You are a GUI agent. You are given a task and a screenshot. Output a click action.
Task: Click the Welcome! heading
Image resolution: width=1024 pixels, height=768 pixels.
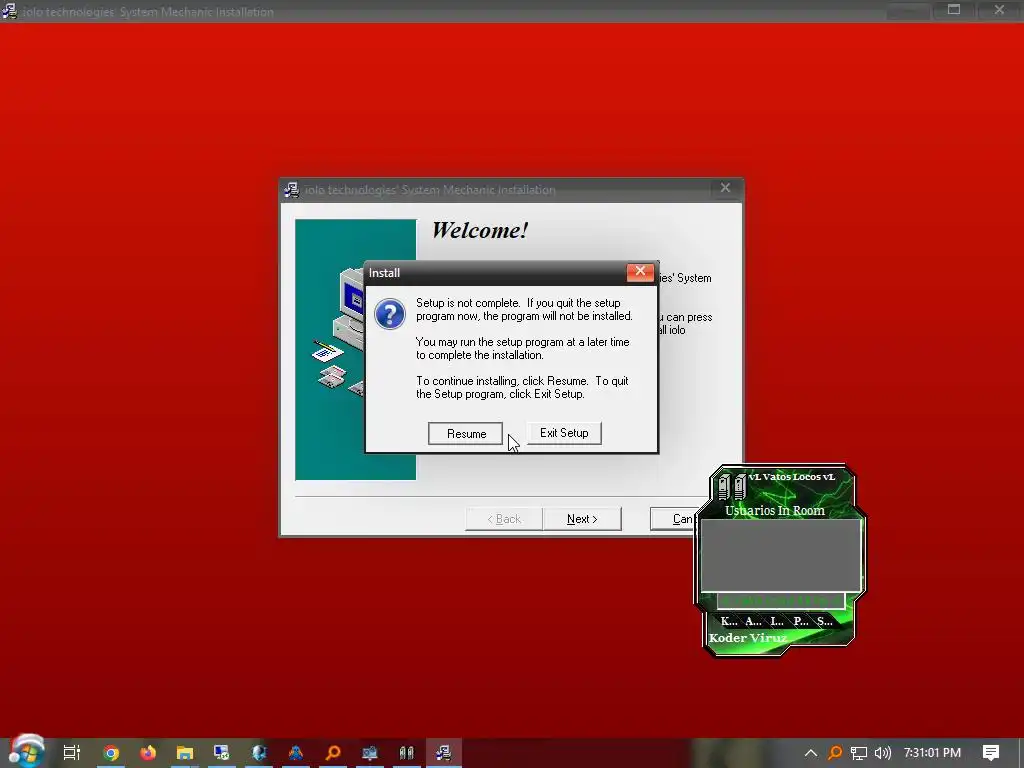[479, 230]
